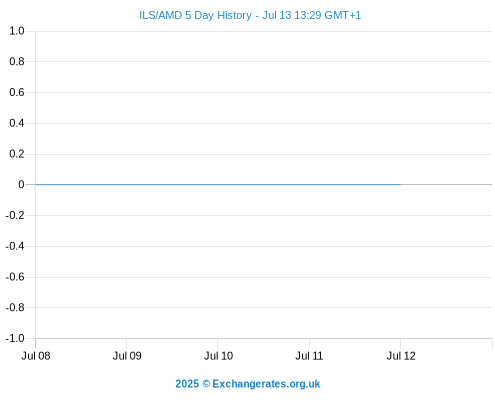Click the 0.6 y-axis label
The image size is (495, 400).
pos(17,92)
